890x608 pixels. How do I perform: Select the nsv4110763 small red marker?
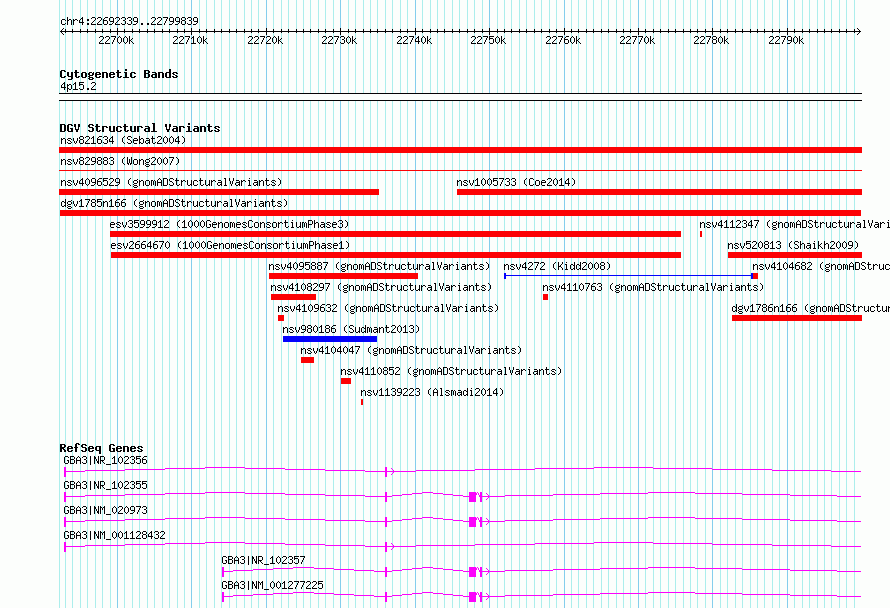(545, 297)
